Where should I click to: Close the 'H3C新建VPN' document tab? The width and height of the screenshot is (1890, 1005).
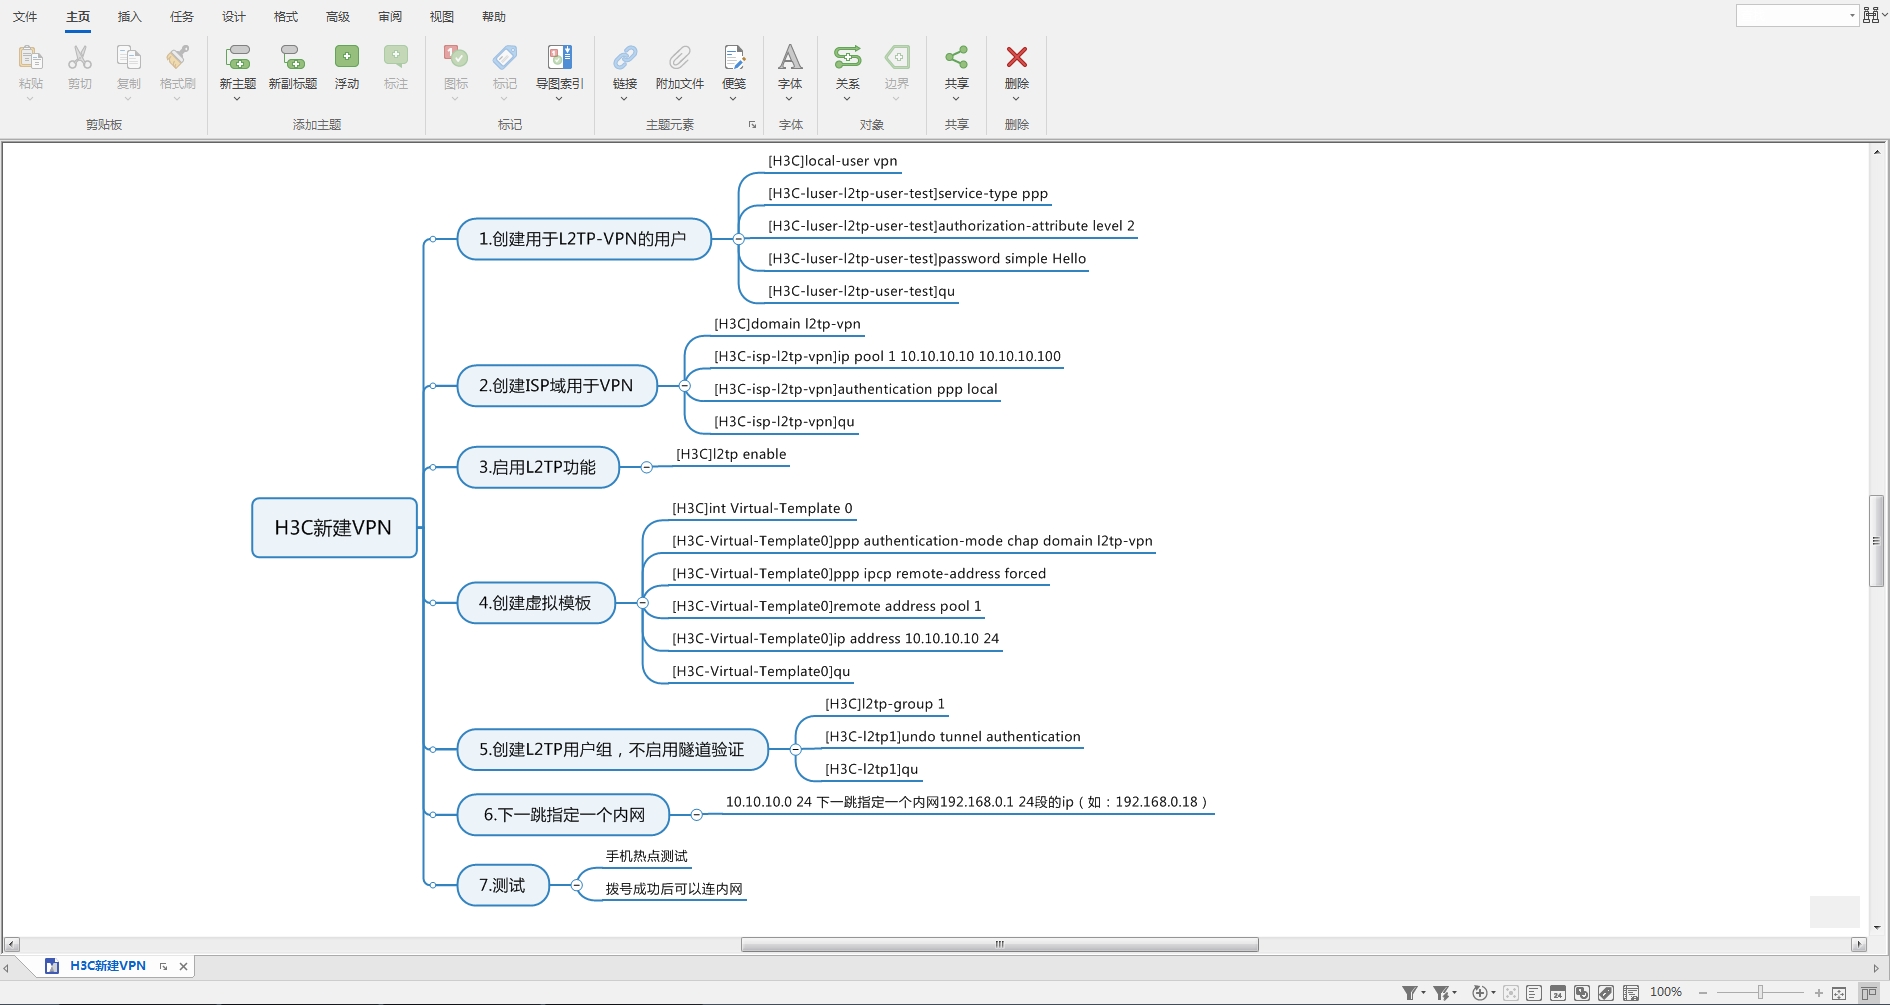tap(183, 966)
